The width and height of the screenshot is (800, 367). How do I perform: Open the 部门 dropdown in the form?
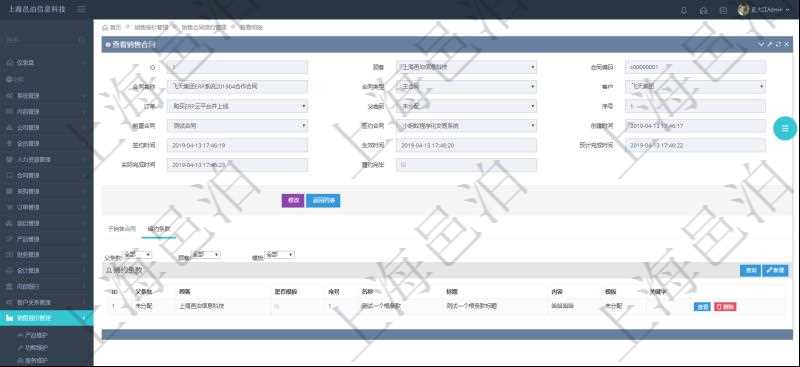coord(466,67)
